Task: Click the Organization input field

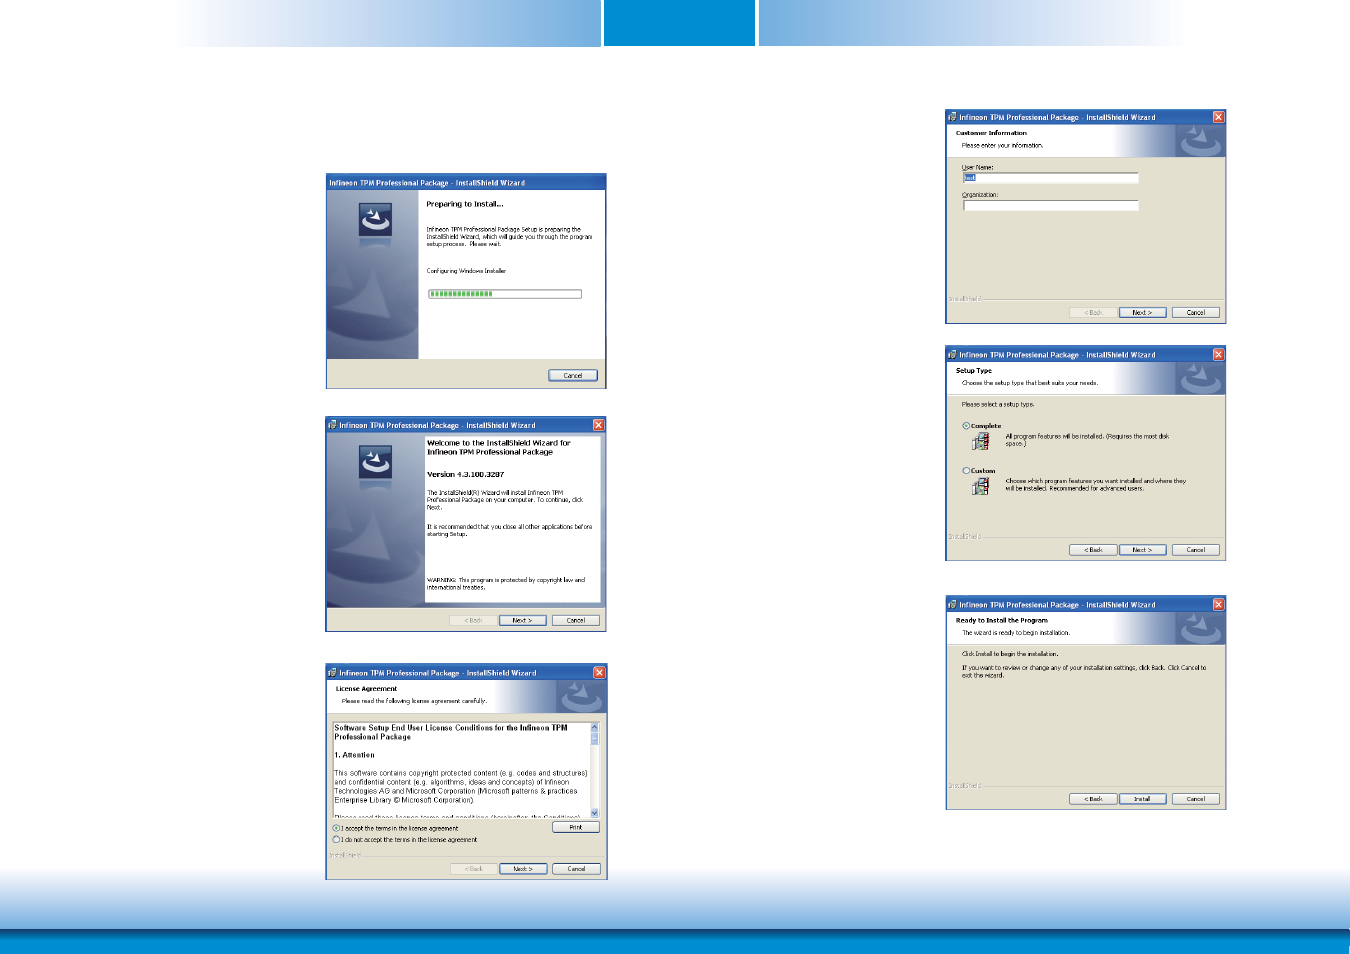Action: pos(1051,205)
